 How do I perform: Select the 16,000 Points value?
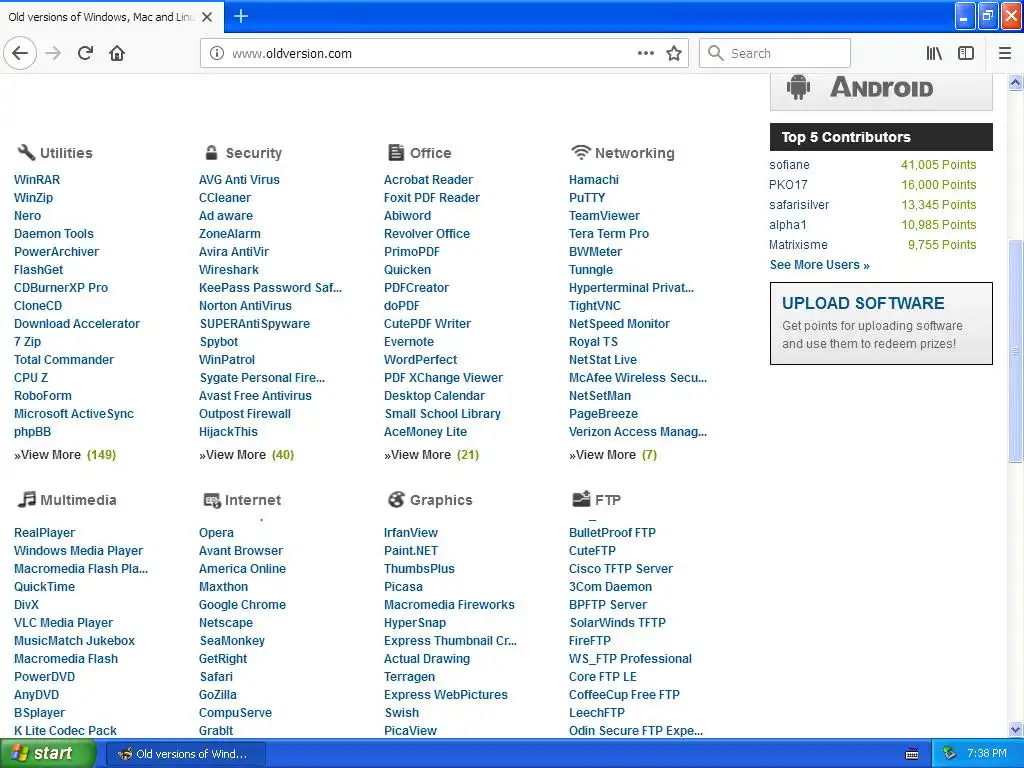coord(938,185)
